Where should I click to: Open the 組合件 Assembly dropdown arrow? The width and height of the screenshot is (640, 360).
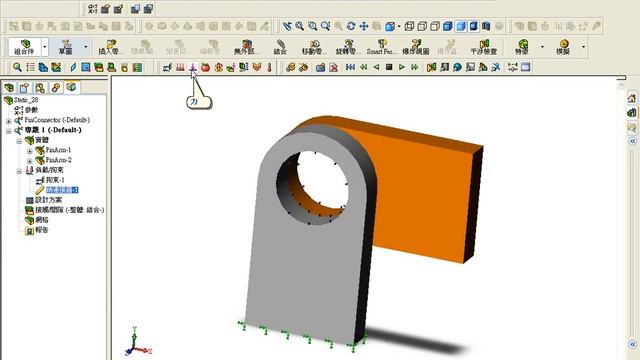(45, 47)
